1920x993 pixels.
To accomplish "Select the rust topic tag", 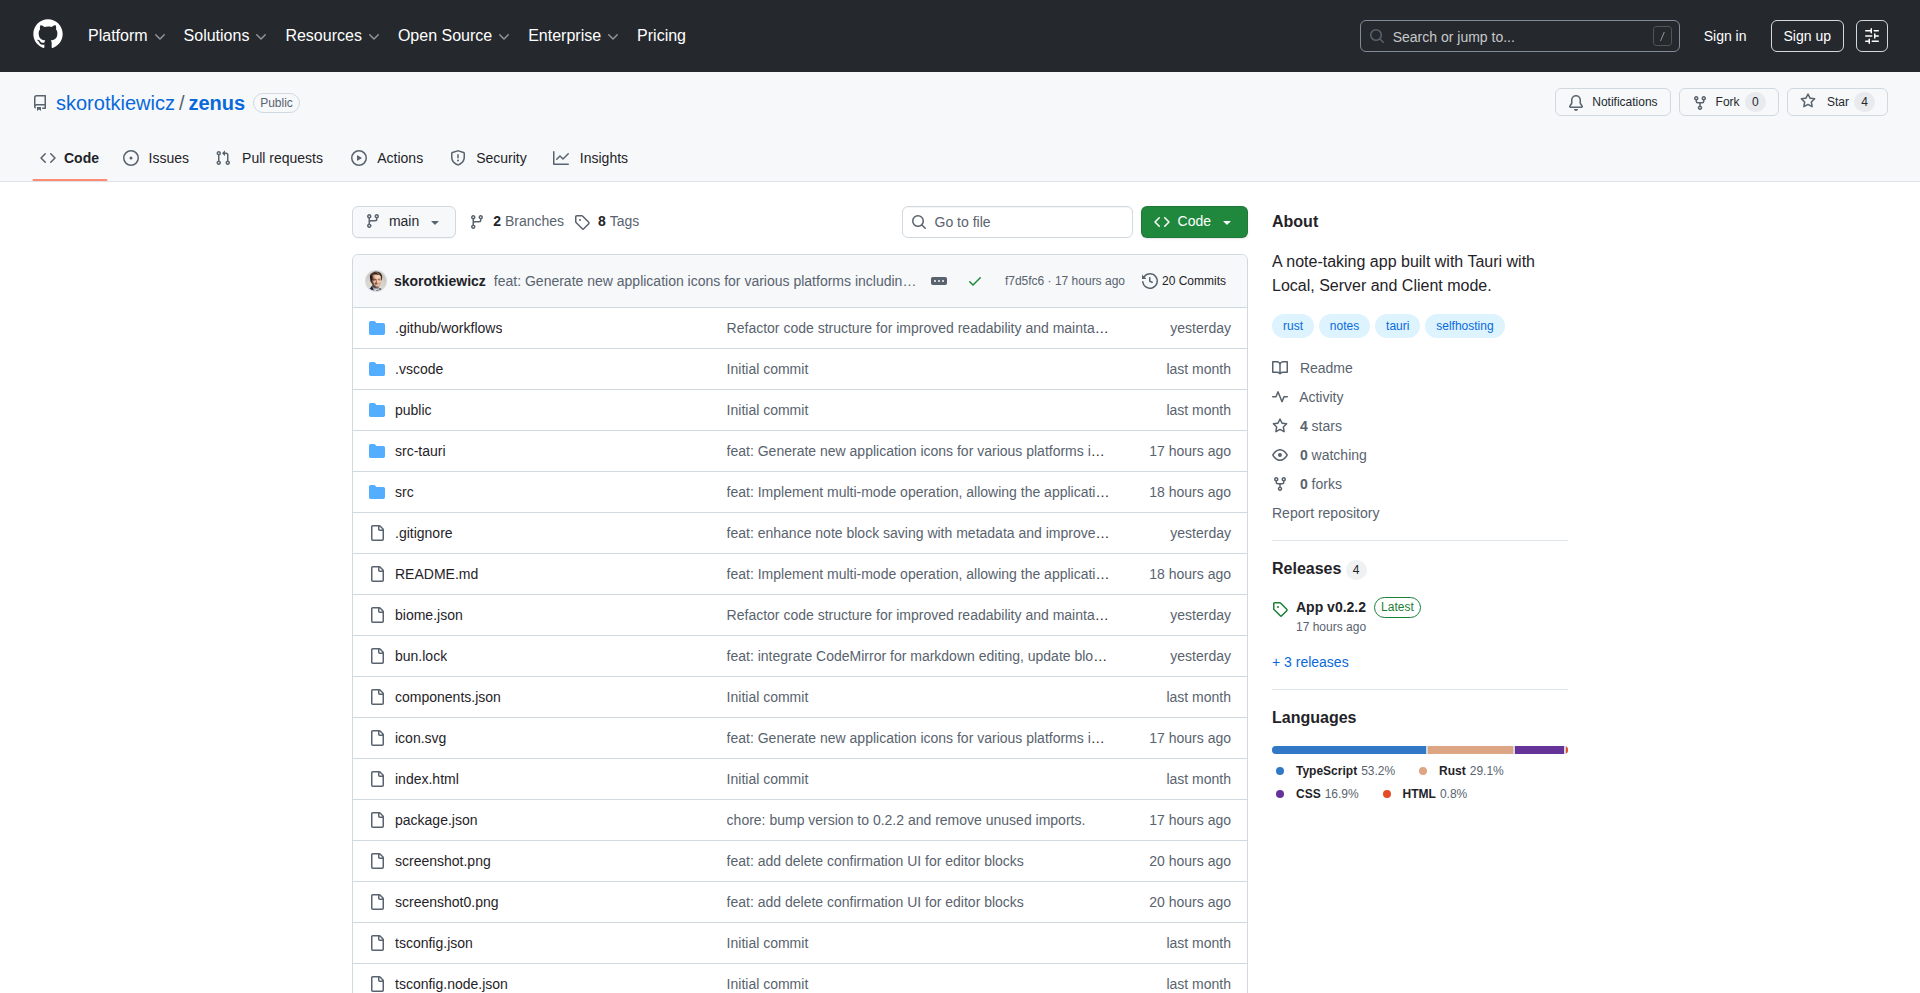I will point(1292,326).
